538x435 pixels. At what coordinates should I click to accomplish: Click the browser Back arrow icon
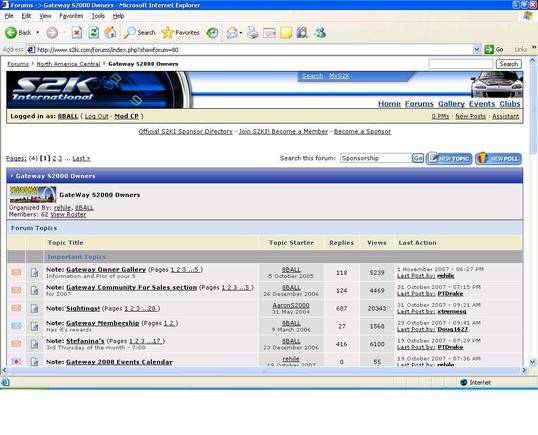11,33
